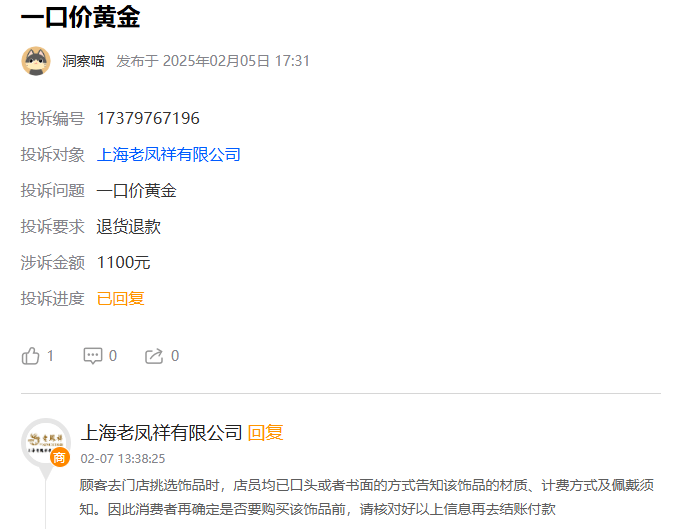This screenshot has width=681, height=529.
Task: Click the thumbs-up like icon
Action: [x=30, y=356]
